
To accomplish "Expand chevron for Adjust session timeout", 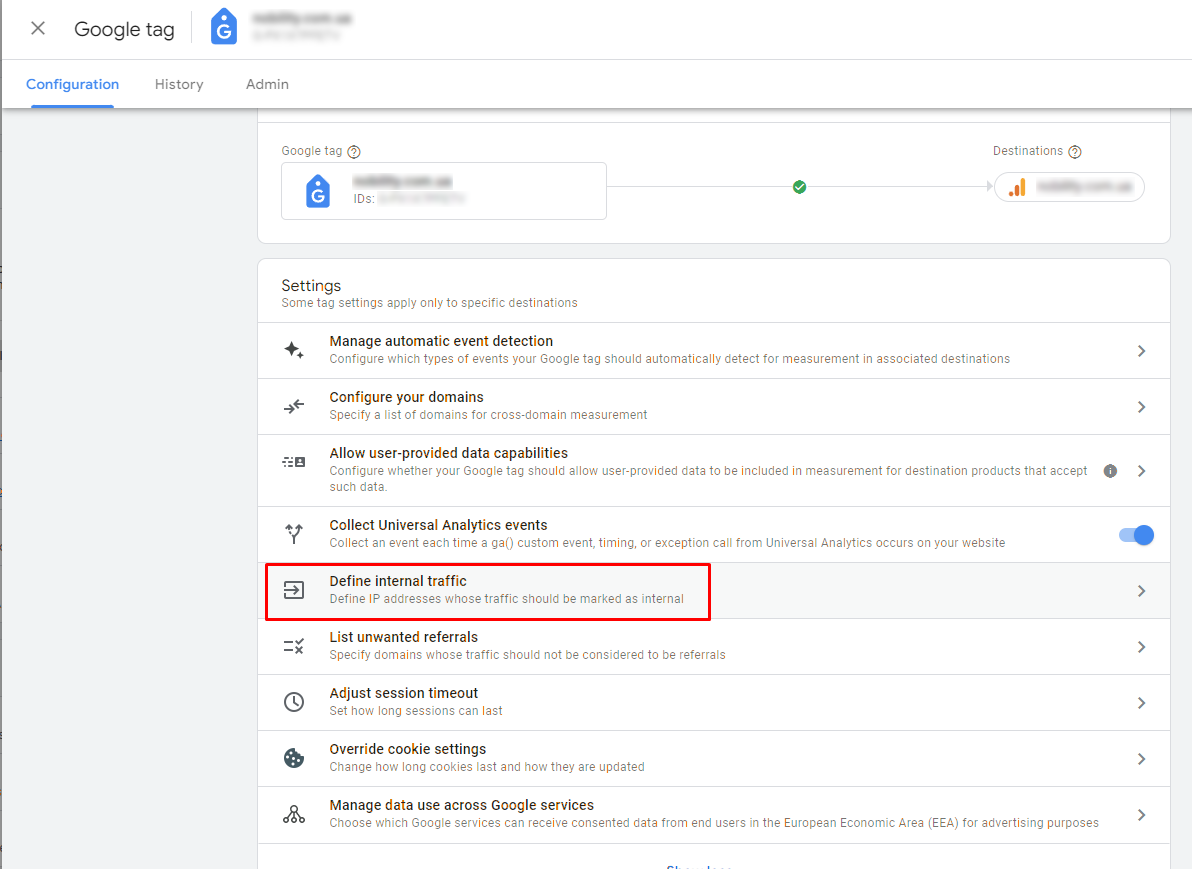I will click(1141, 703).
